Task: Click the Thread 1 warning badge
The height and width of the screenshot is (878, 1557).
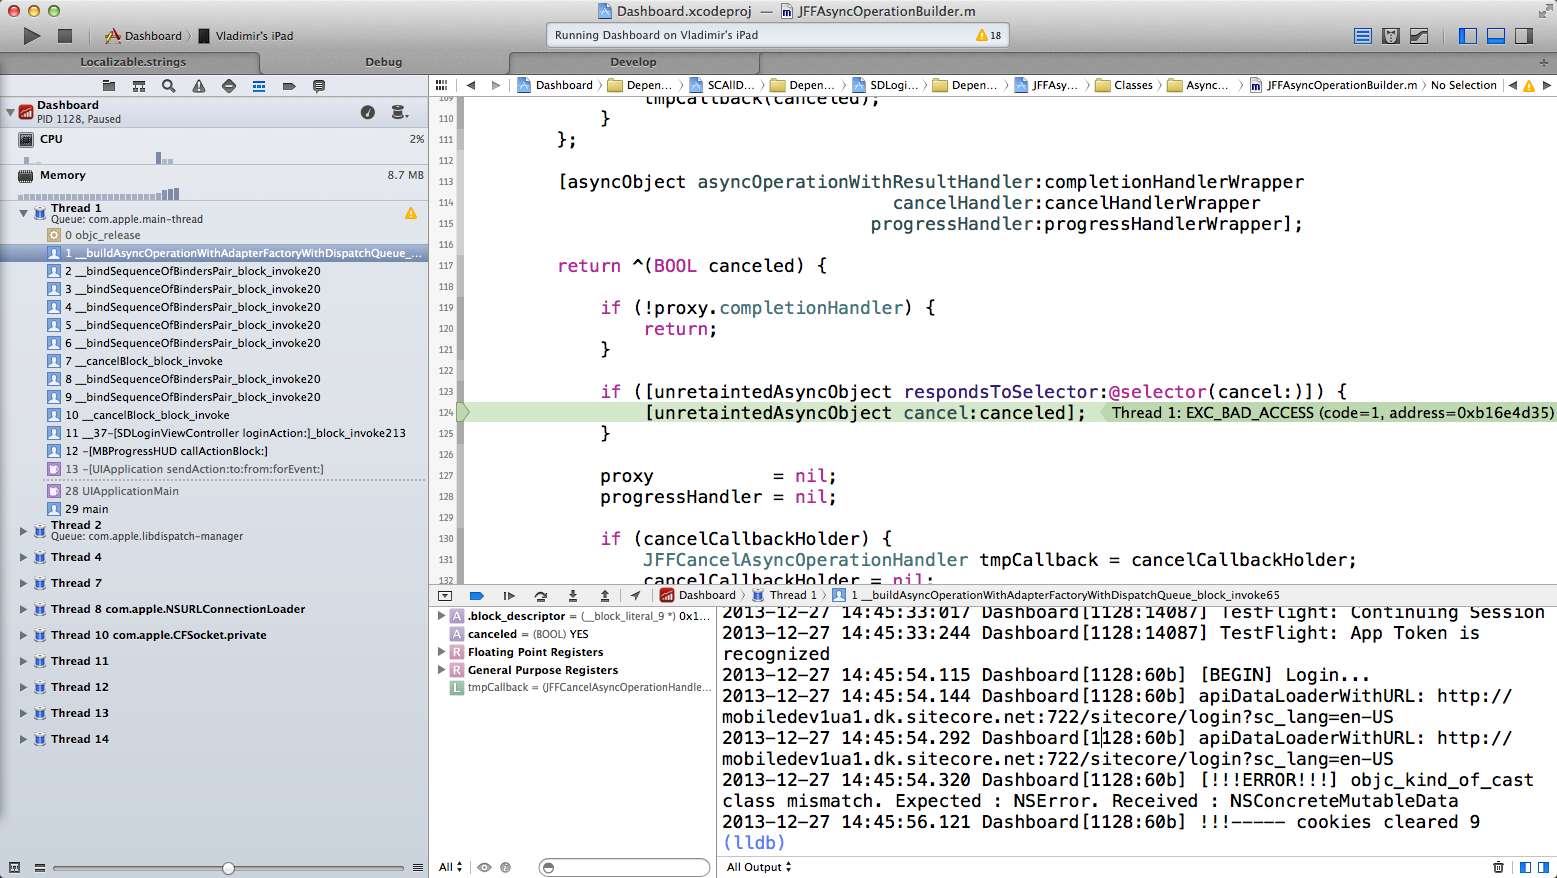Action: pos(411,213)
